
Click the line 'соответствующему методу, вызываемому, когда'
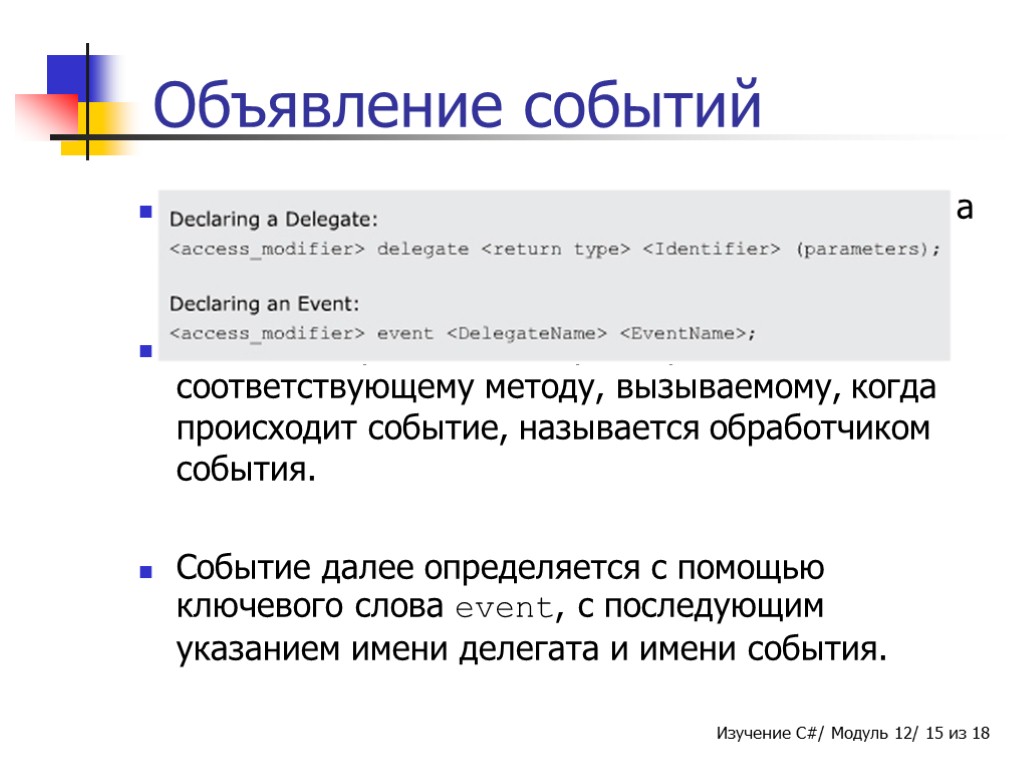(x=556, y=389)
